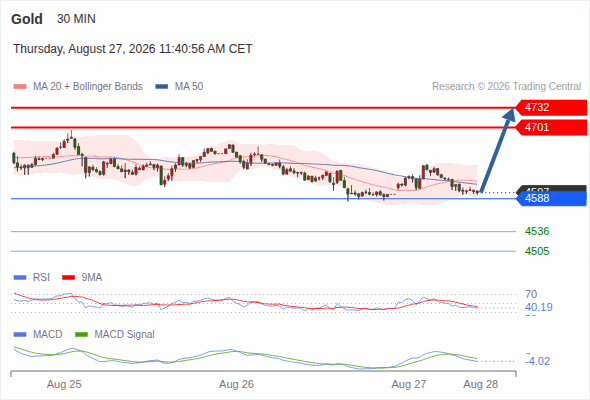Viewport: 590px width, 400px height.
Task: Click the 9MA legend label
Action: [92, 278]
